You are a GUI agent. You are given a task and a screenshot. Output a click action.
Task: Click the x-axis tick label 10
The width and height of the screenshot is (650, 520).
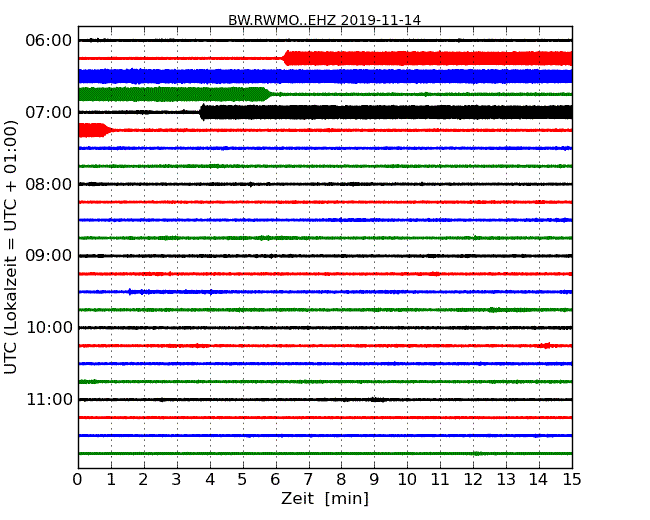point(407,480)
